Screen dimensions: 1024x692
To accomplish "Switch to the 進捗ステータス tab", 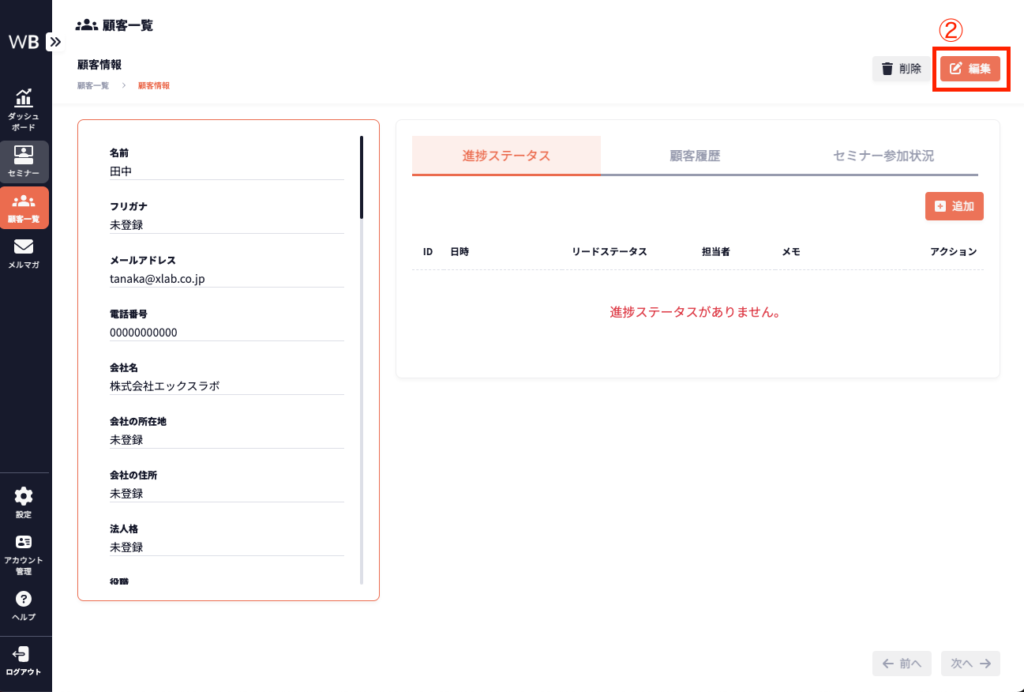I will (x=506, y=156).
